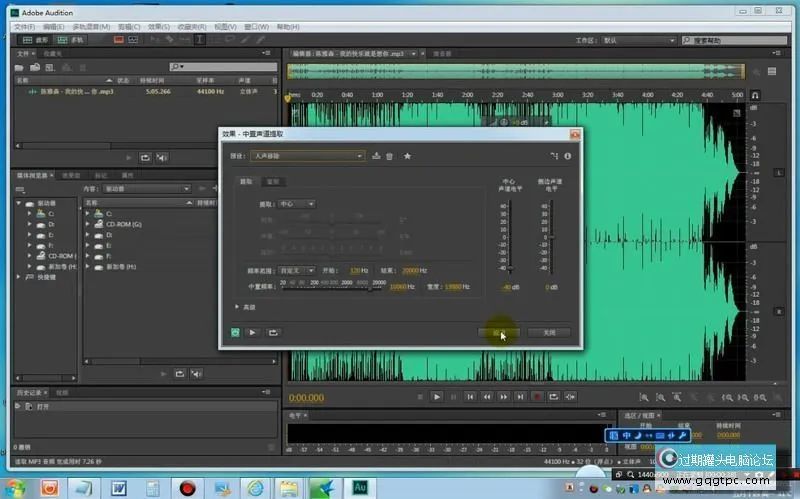Click the preview play button in dialog
This screenshot has height=499, width=800.
(253, 332)
